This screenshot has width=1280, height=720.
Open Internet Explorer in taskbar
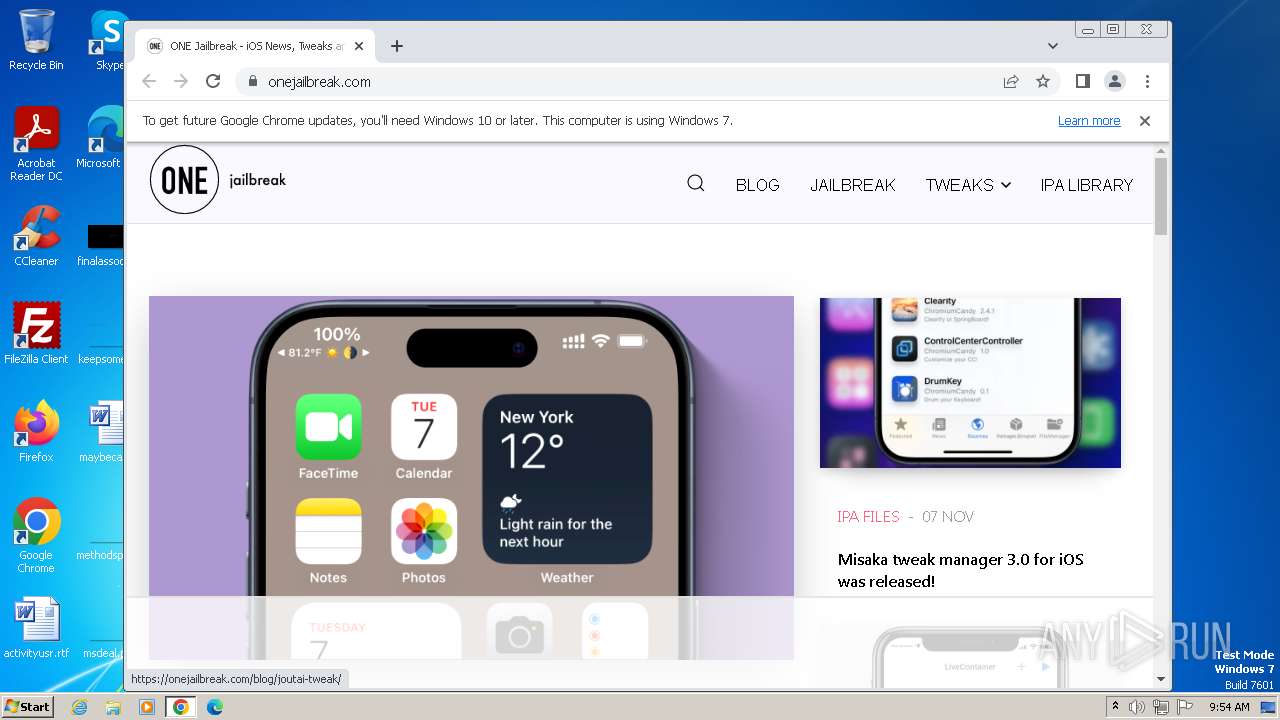(x=79, y=707)
